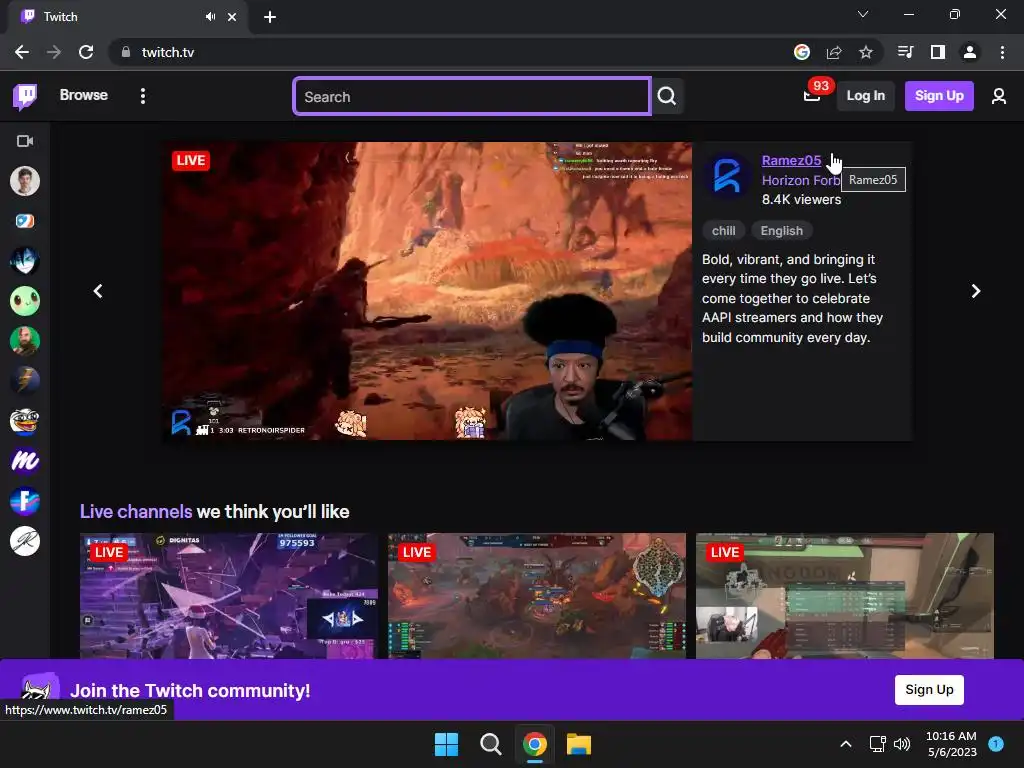Click the camera icon at sidebar top
The image size is (1024, 768).
click(25, 141)
